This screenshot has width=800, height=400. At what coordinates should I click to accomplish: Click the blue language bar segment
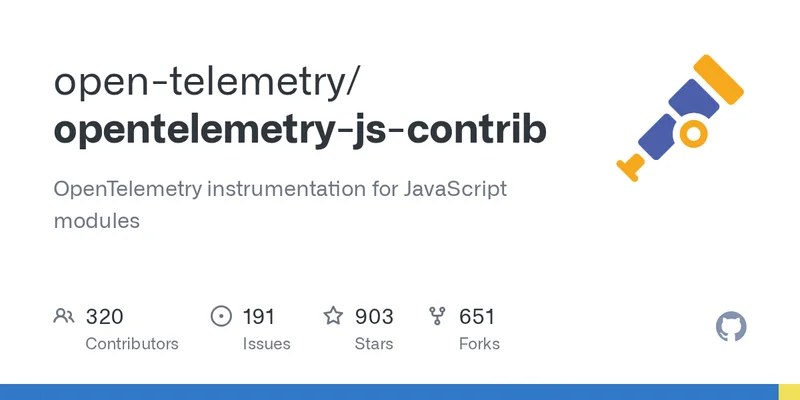point(388,392)
